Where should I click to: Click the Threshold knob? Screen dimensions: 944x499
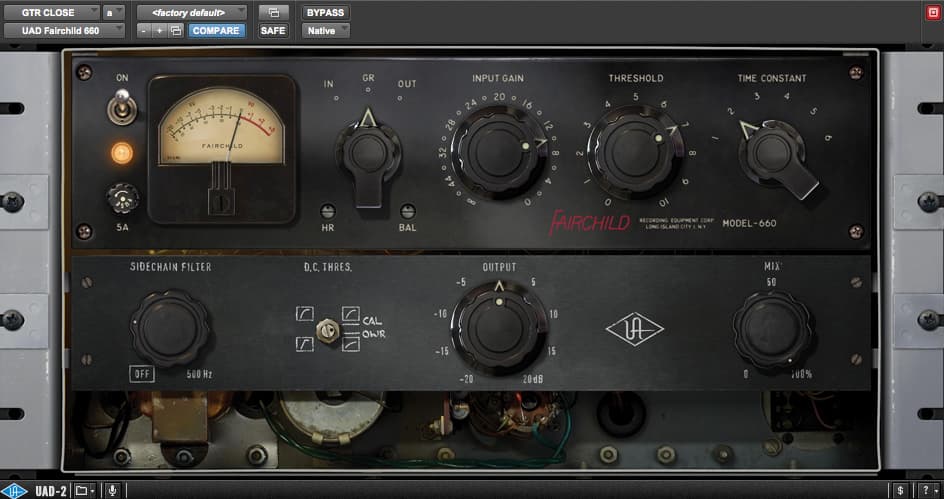[636, 152]
